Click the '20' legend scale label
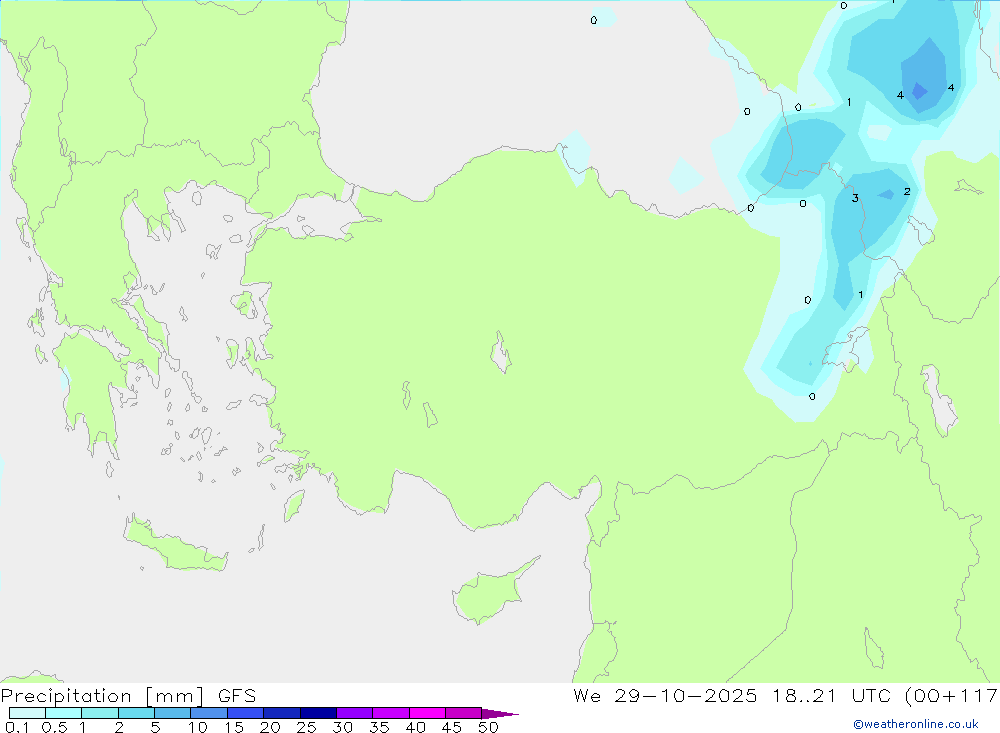This screenshot has width=1000, height=733. coord(270,727)
